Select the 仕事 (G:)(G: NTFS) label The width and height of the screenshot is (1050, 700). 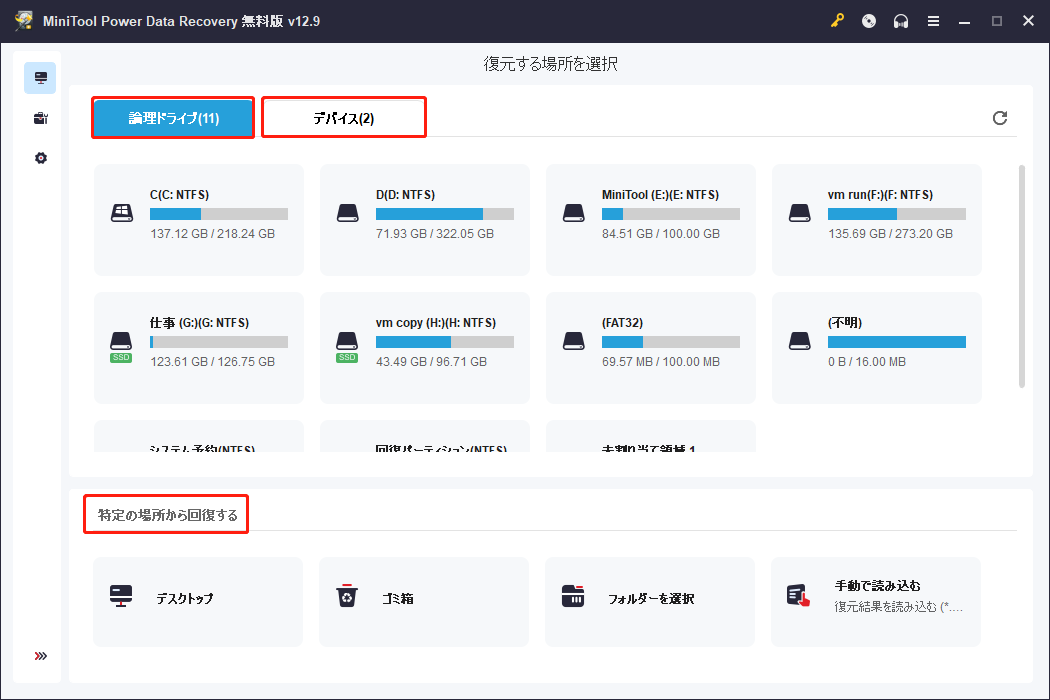(x=200, y=323)
